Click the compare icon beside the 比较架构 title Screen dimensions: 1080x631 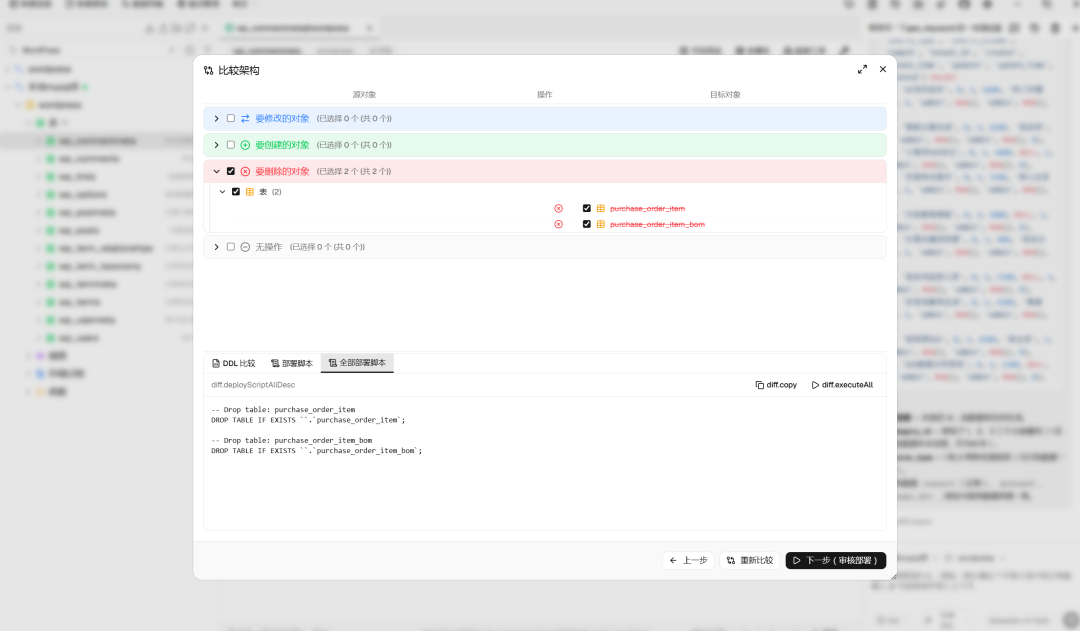pos(209,70)
